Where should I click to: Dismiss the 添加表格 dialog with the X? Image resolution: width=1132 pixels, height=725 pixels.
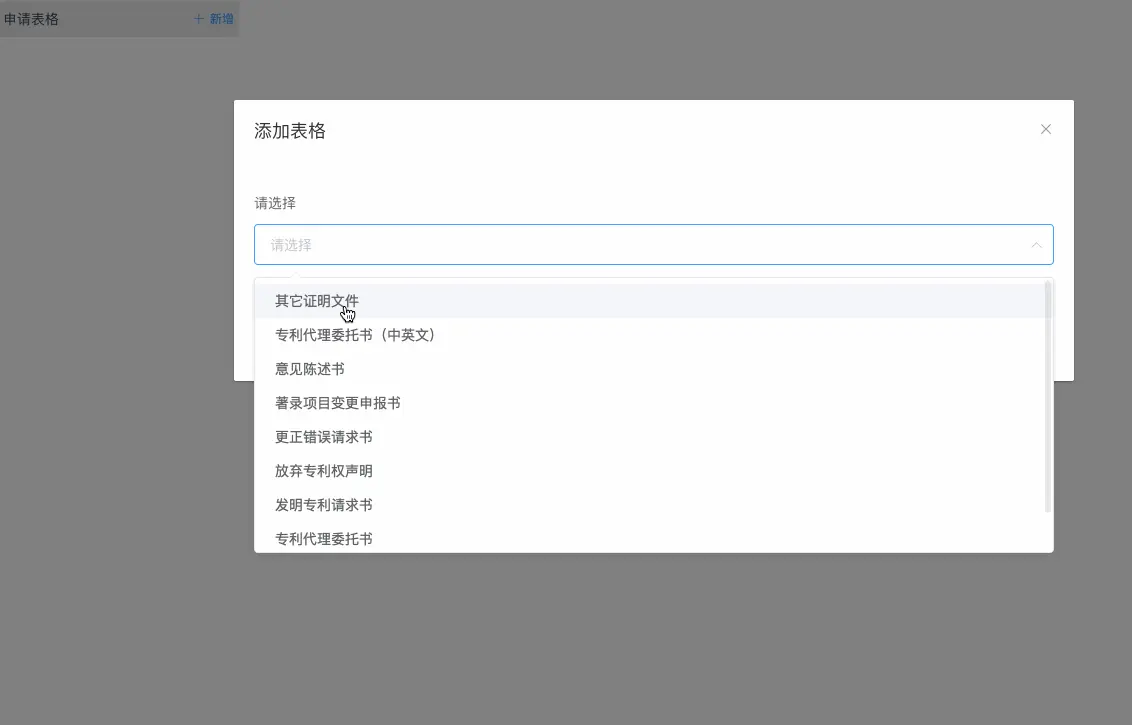click(x=1045, y=129)
